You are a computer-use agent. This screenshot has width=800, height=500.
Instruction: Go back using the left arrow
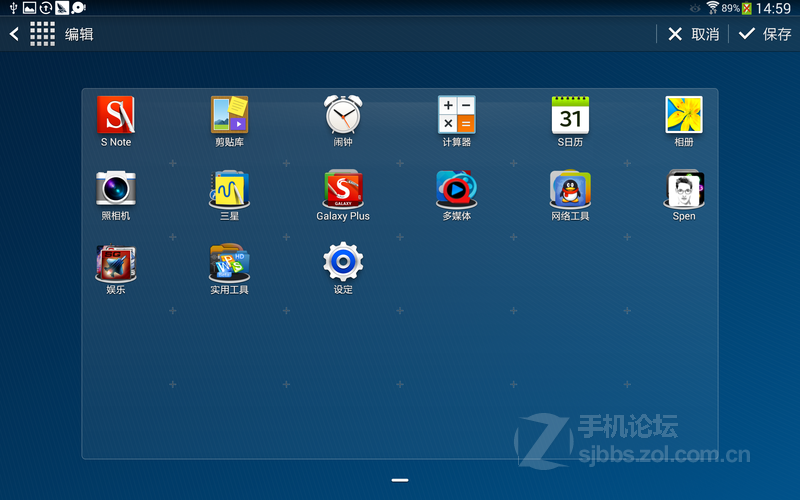click(x=14, y=34)
